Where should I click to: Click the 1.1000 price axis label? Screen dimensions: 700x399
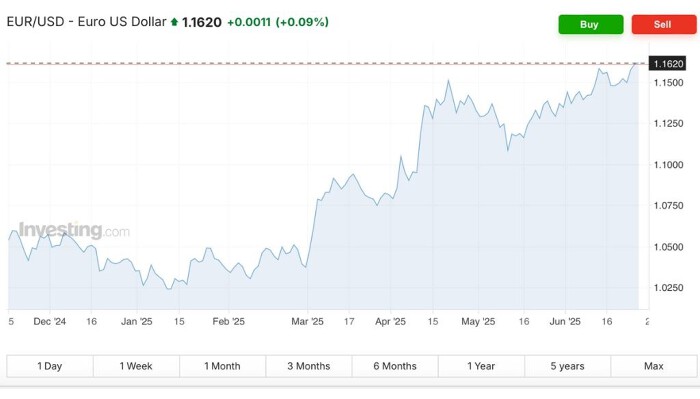pyautogui.click(x=668, y=165)
